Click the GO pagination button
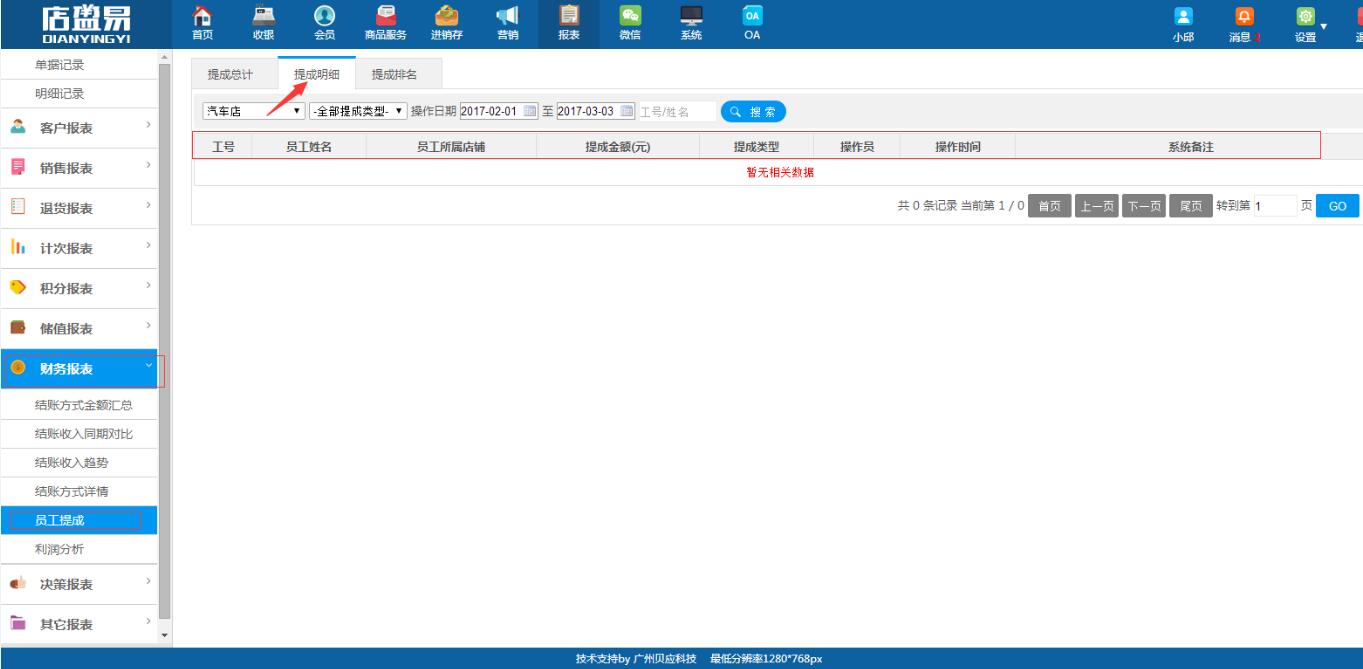1363x669 pixels. (1339, 205)
